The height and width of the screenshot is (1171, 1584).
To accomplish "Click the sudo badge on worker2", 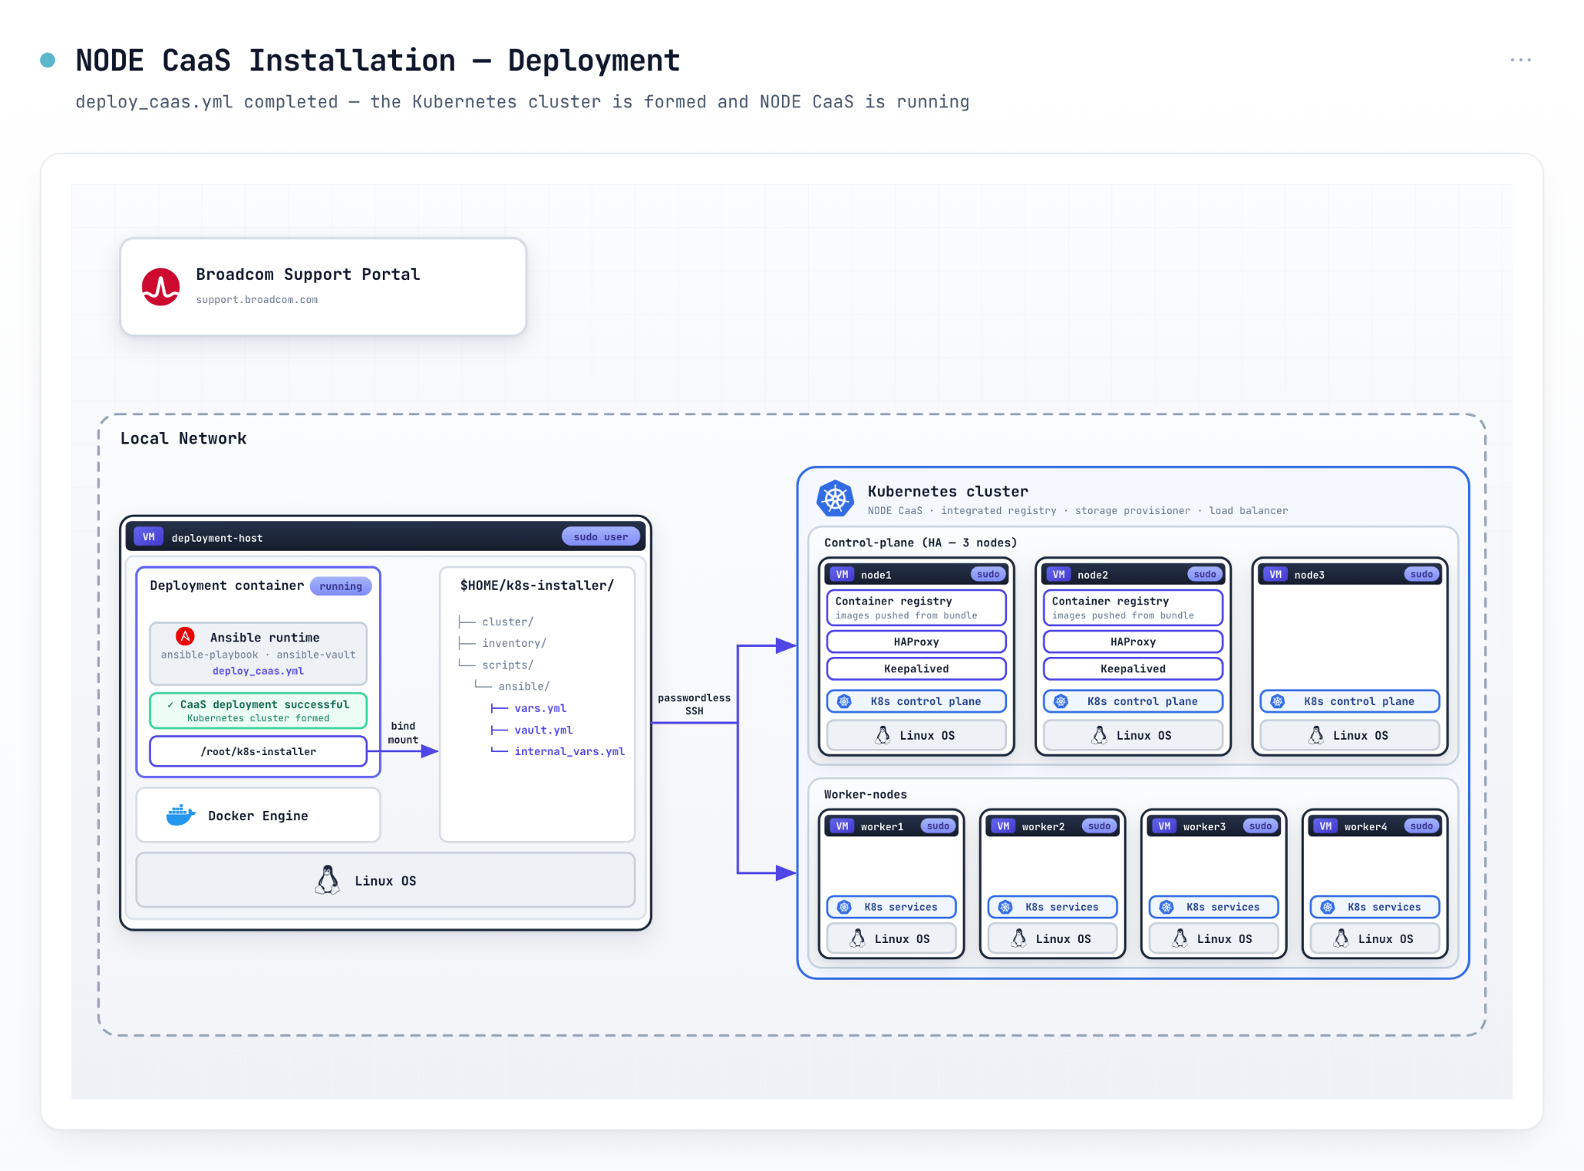I will pos(1099,826).
